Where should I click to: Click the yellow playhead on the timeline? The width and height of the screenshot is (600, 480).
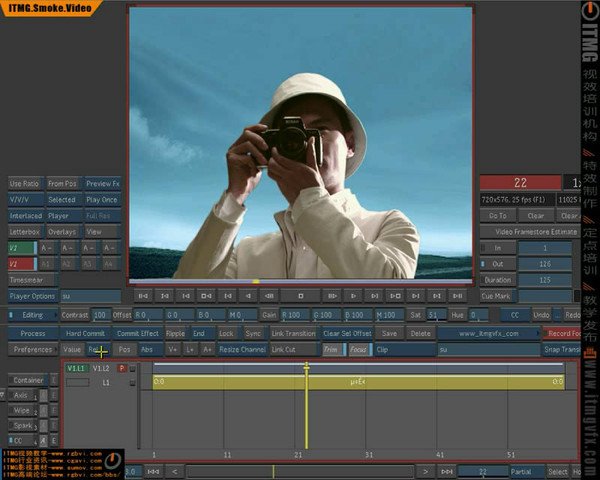click(307, 369)
